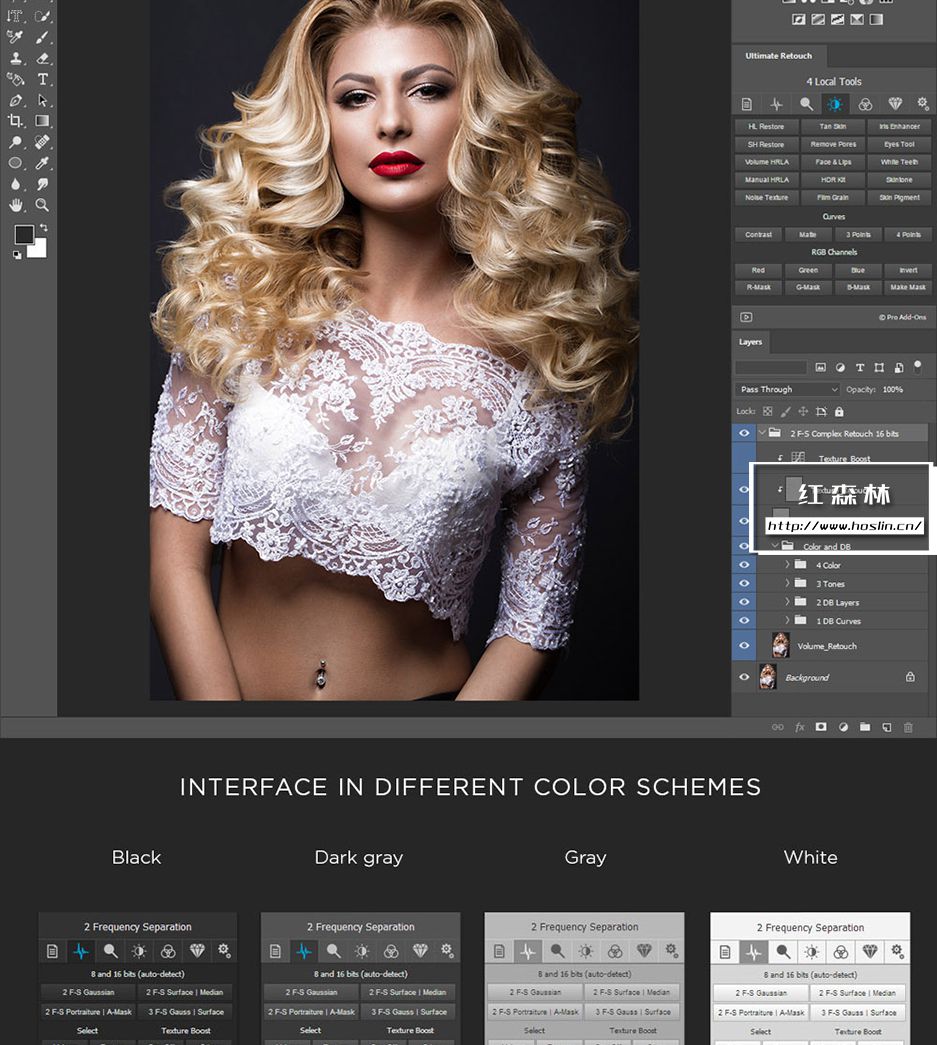Toggle the layer filter switch
This screenshot has width=937, height=1045.
[x=918, y=366]
